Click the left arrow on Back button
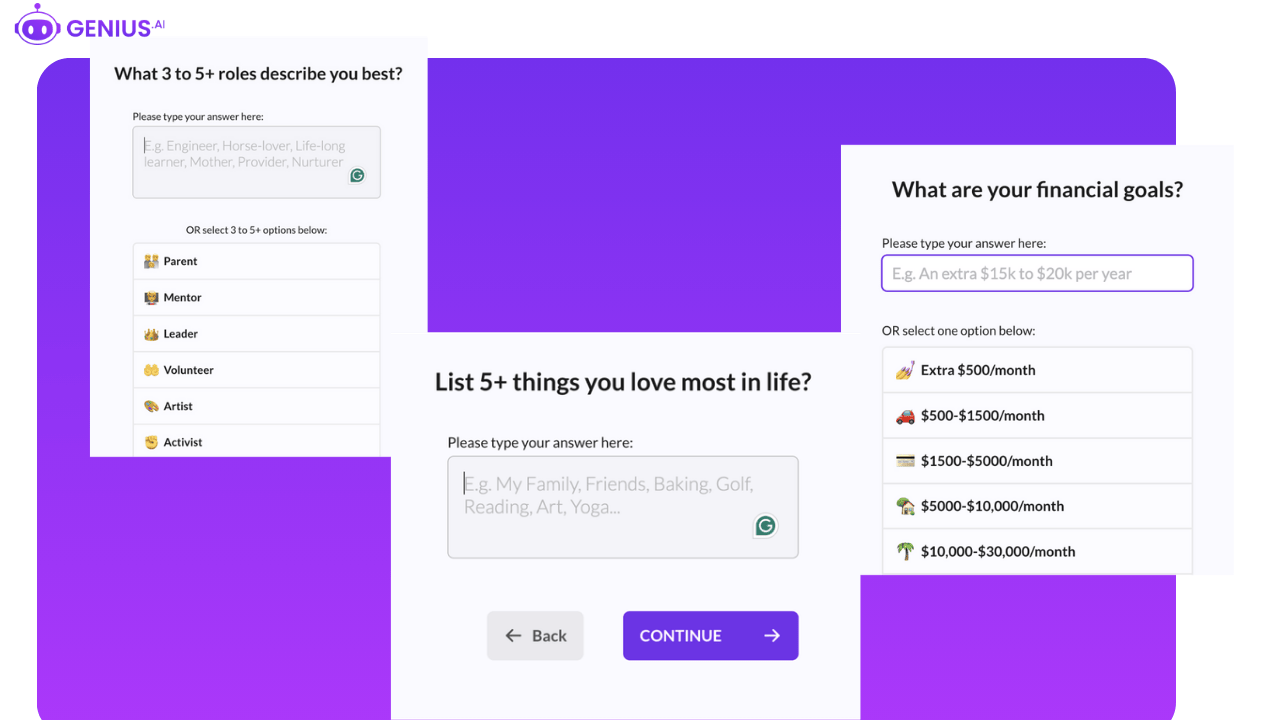 click(513, 636)
